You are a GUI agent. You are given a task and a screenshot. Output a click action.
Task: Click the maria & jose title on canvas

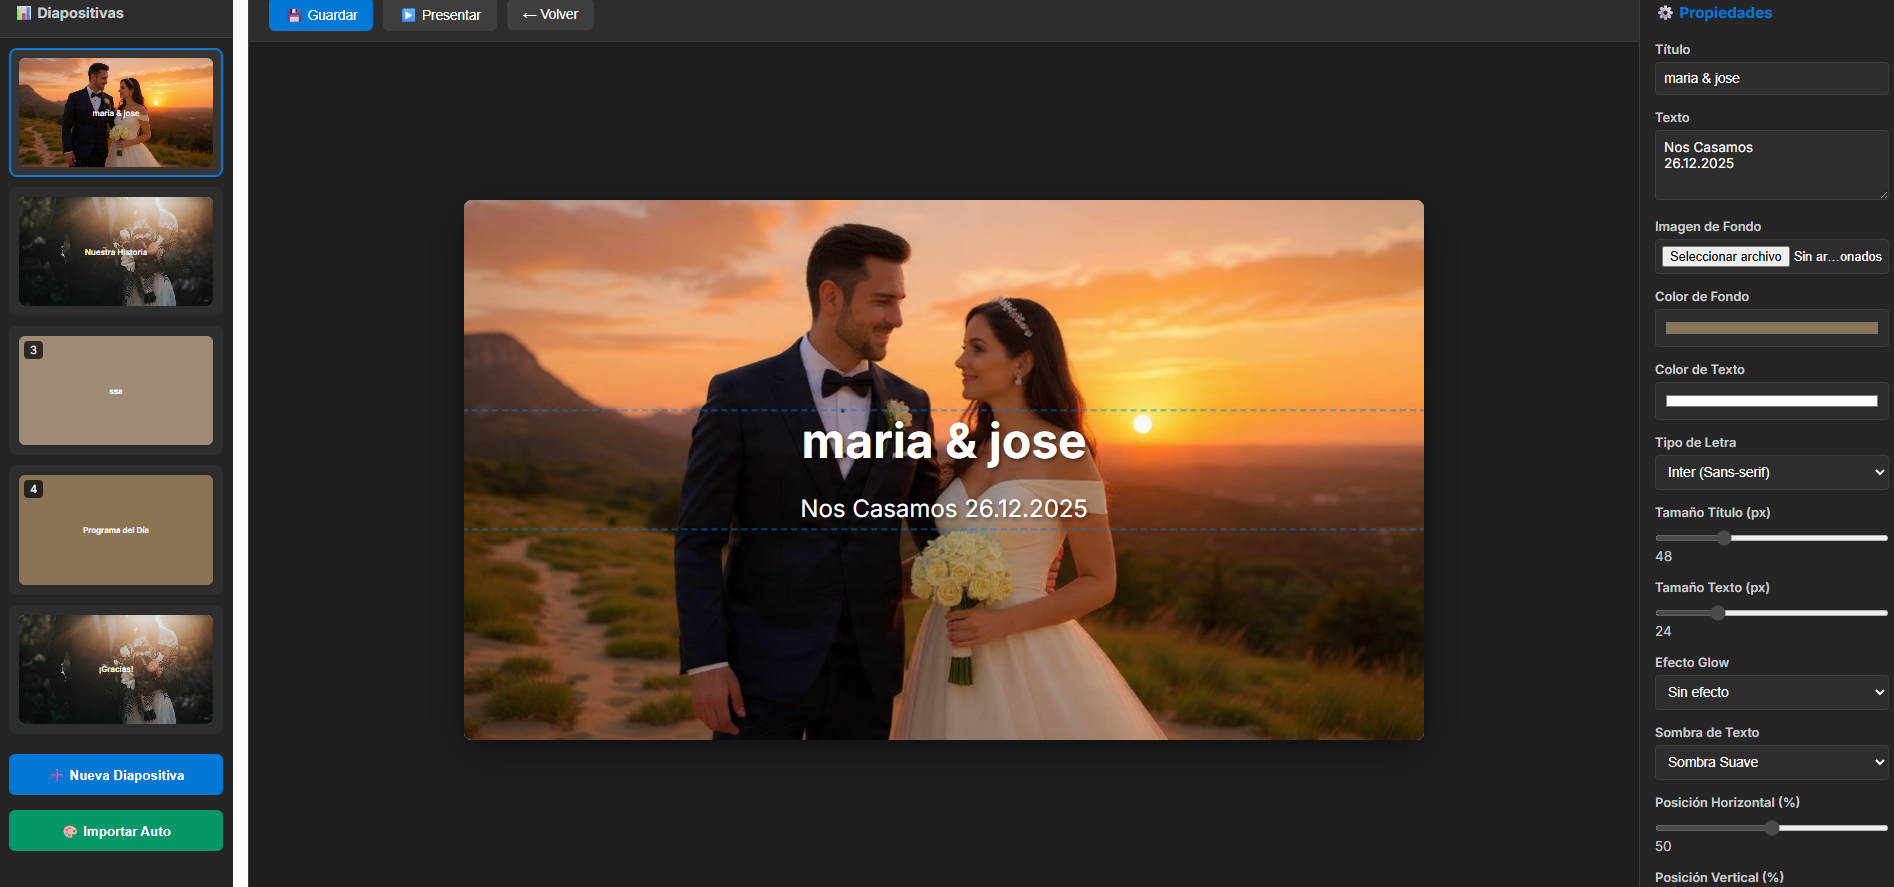(943, 442)
